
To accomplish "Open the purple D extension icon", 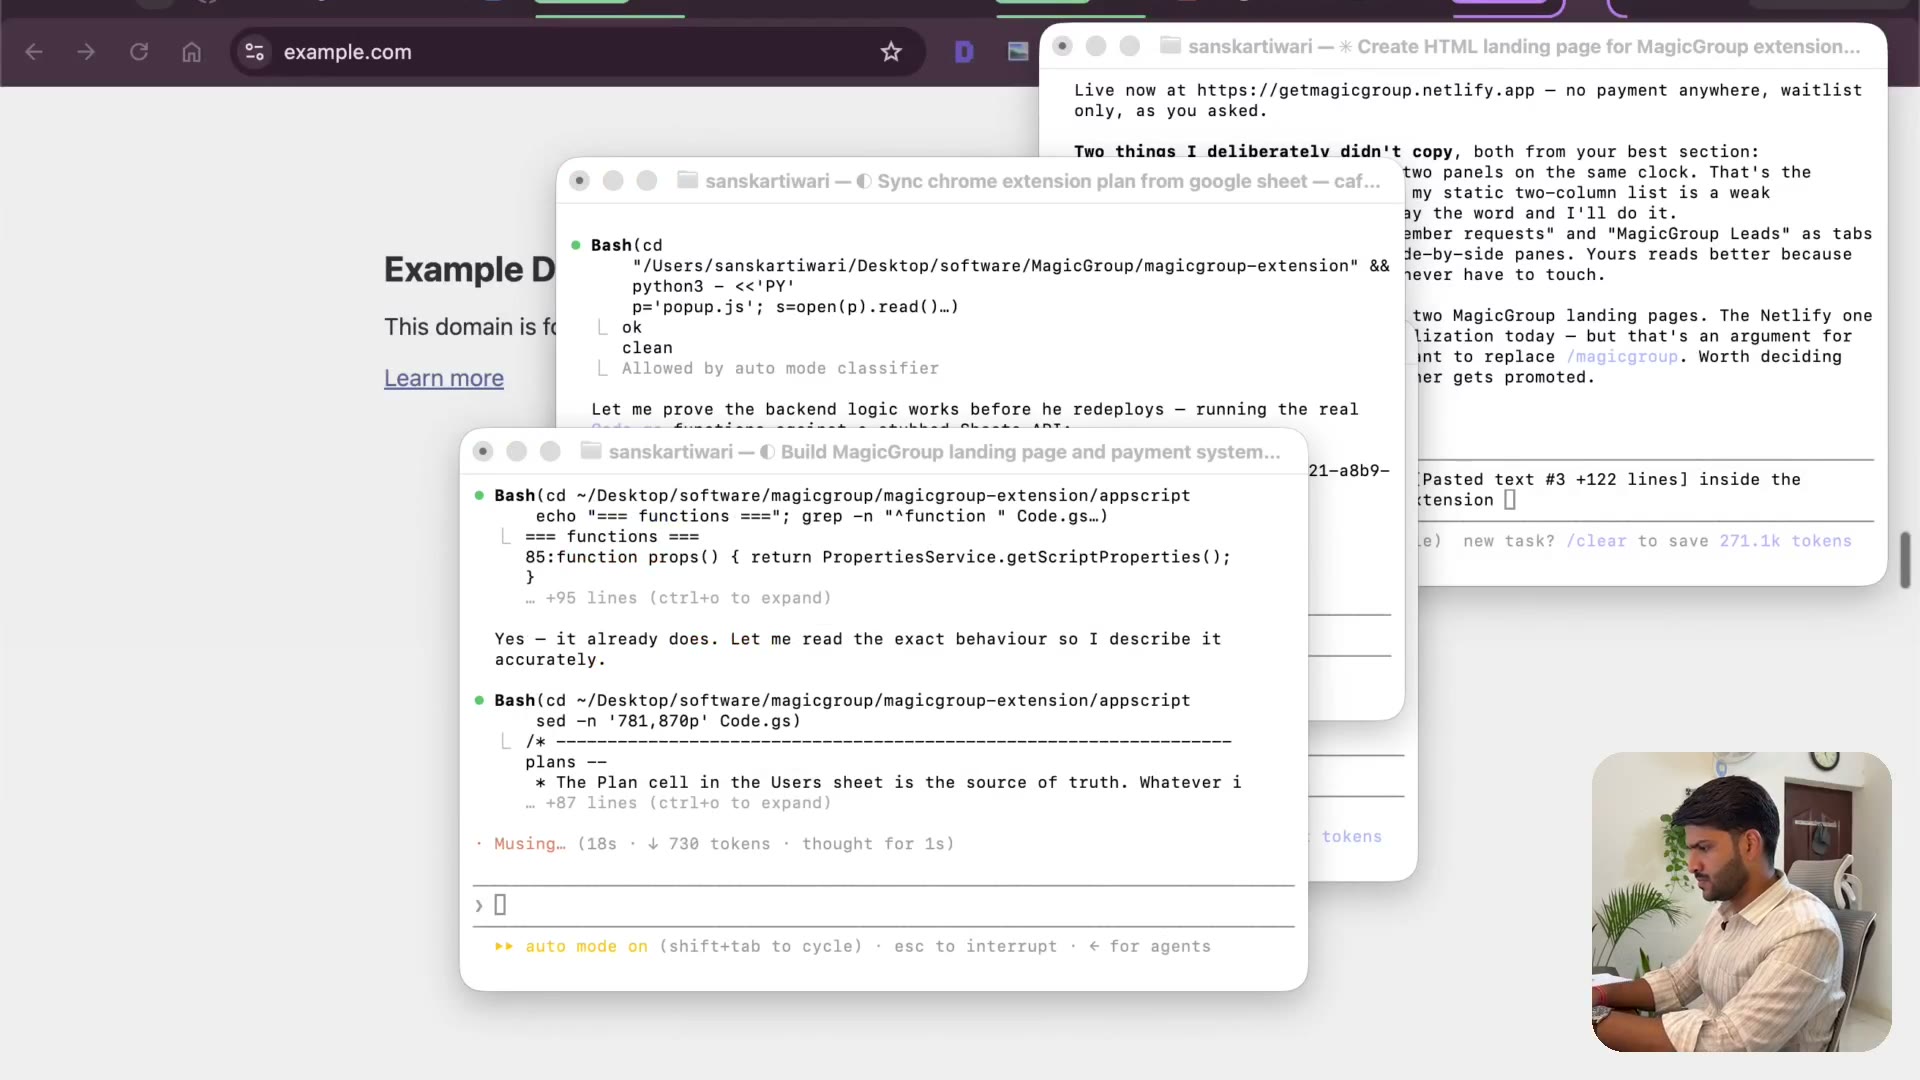I will (964, 52).
